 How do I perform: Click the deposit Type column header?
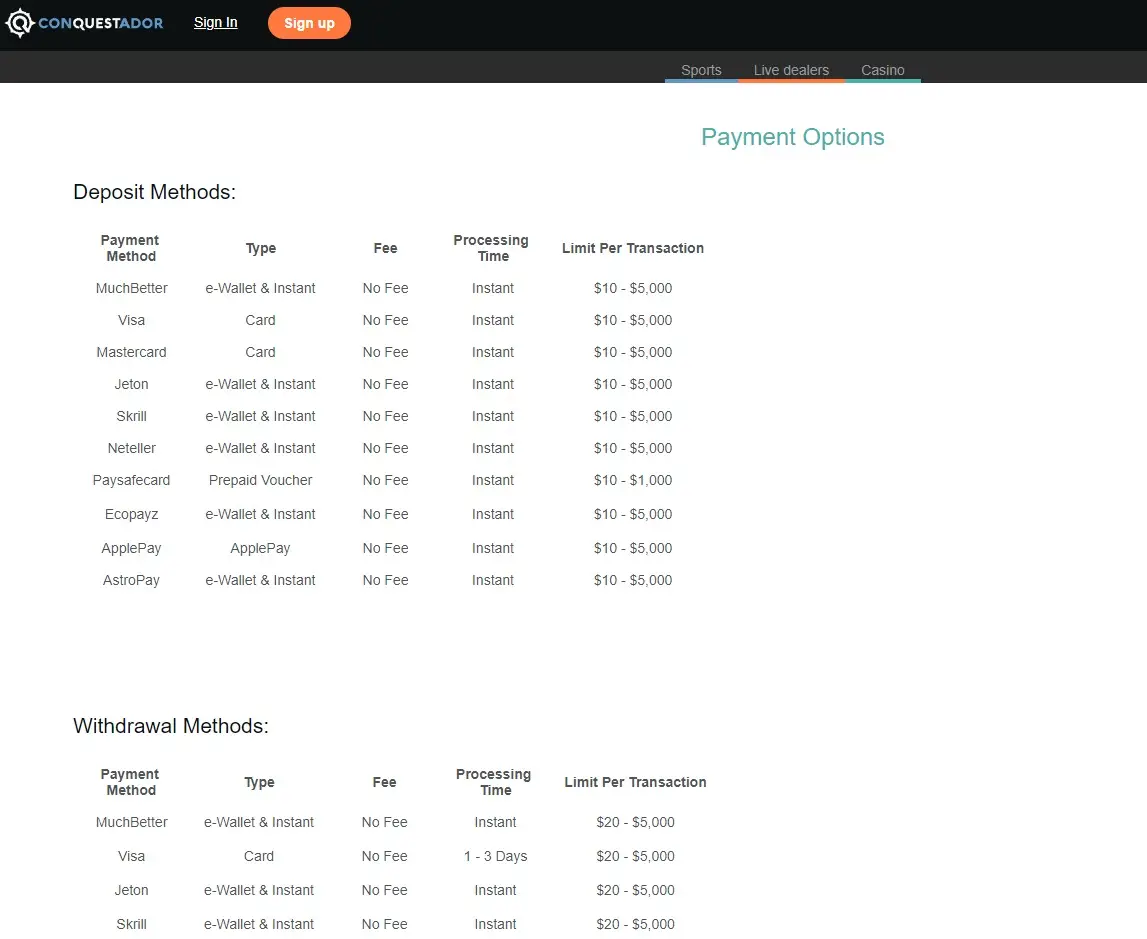(260, 248)
